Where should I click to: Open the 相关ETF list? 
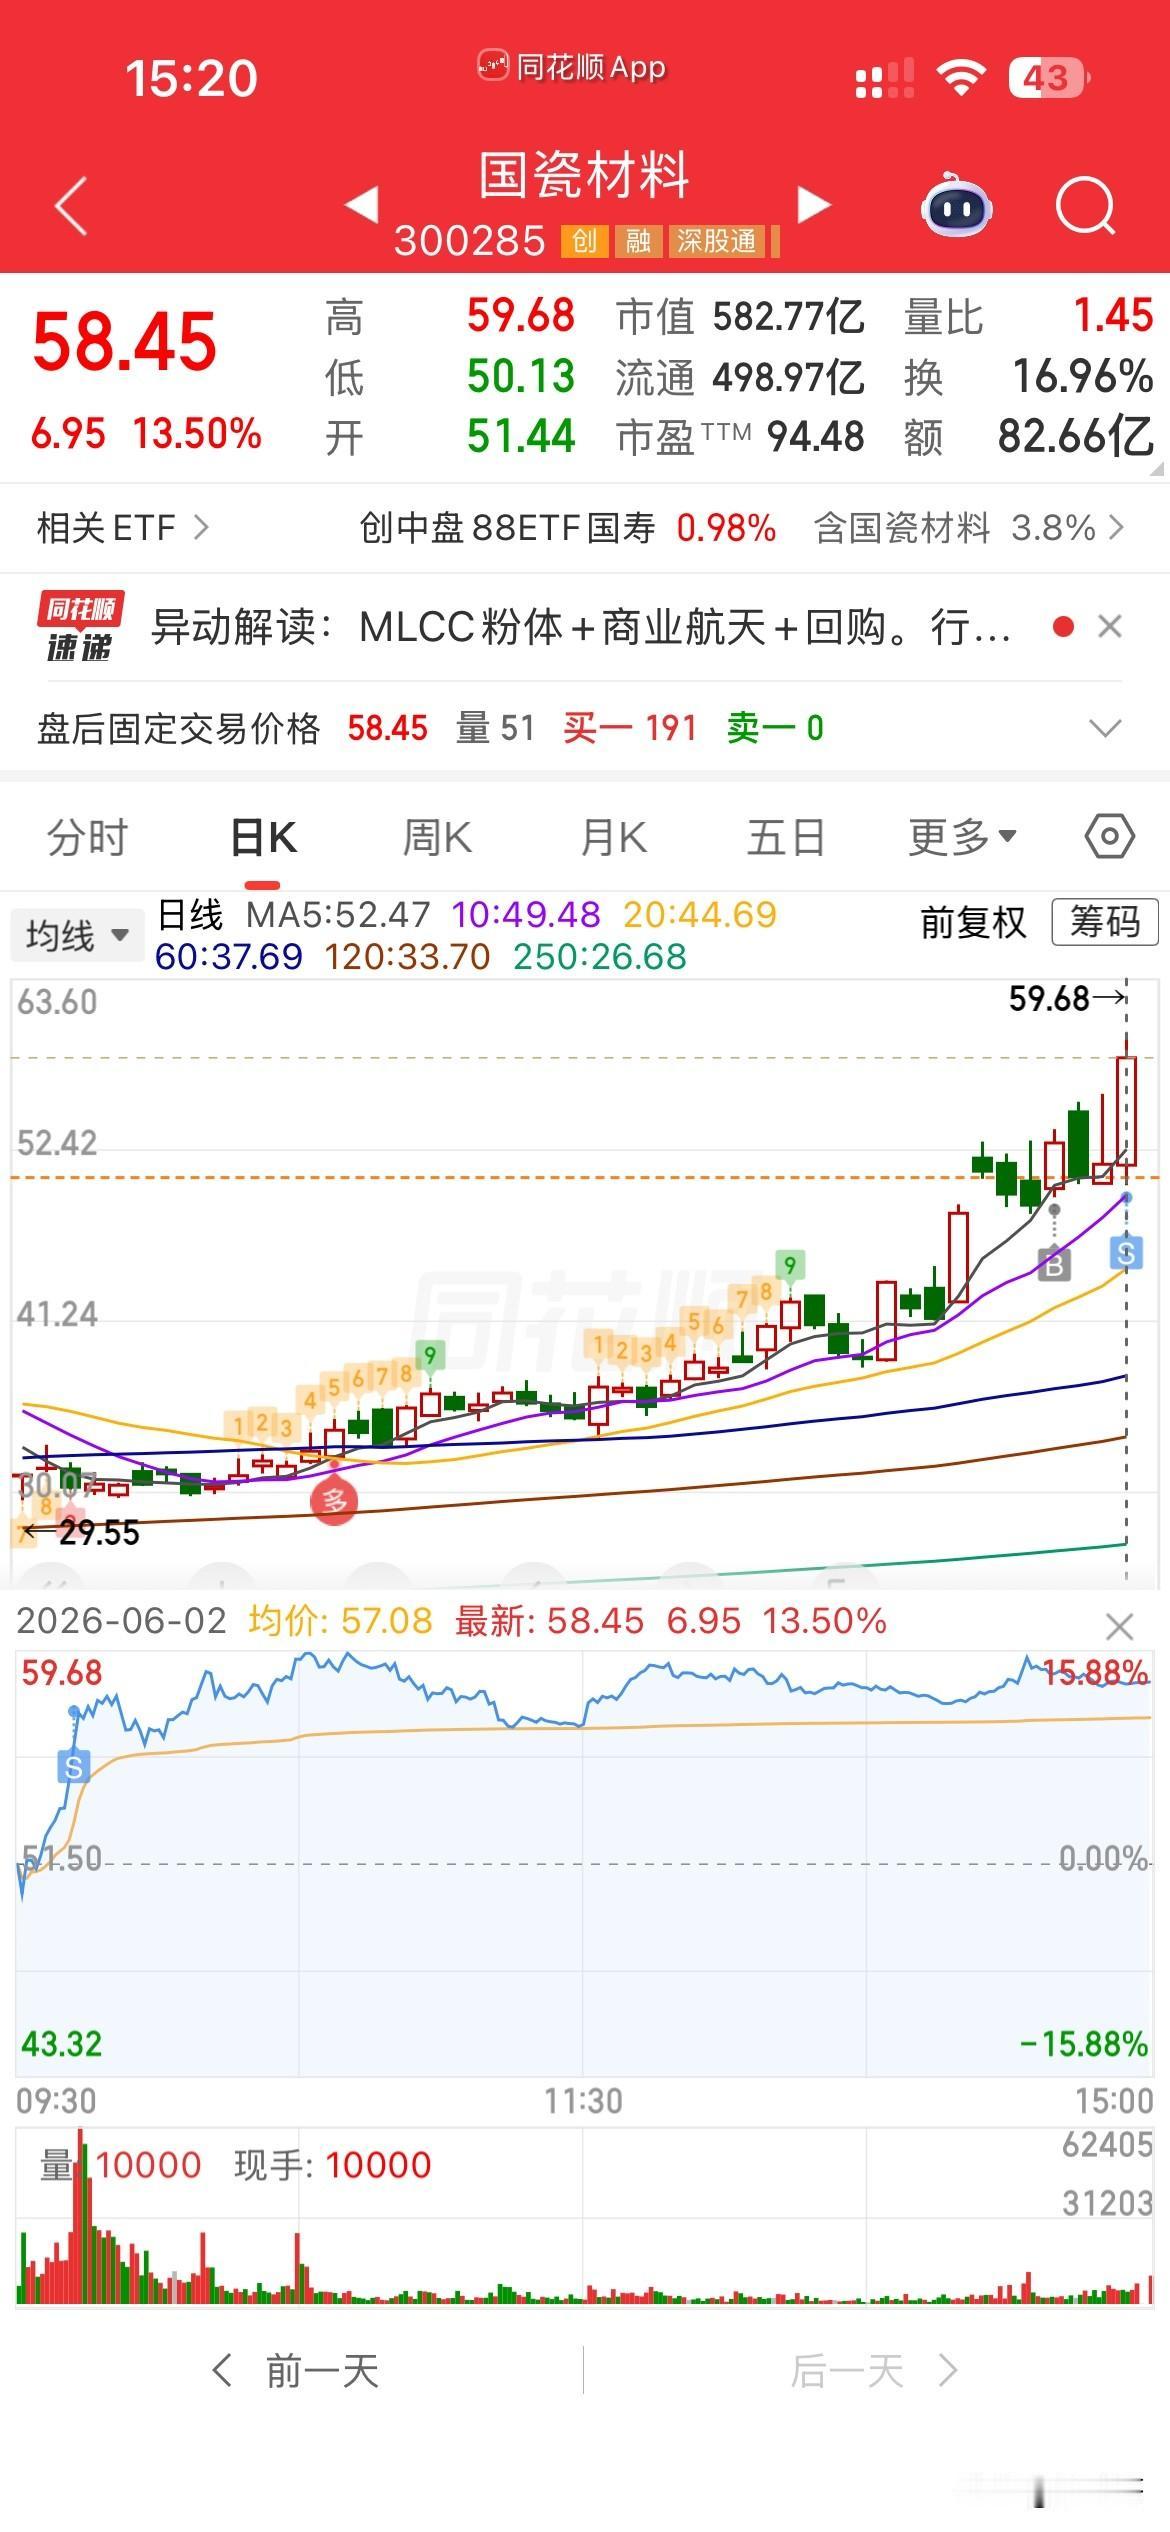pyautogui.click(x=123, y=527)
